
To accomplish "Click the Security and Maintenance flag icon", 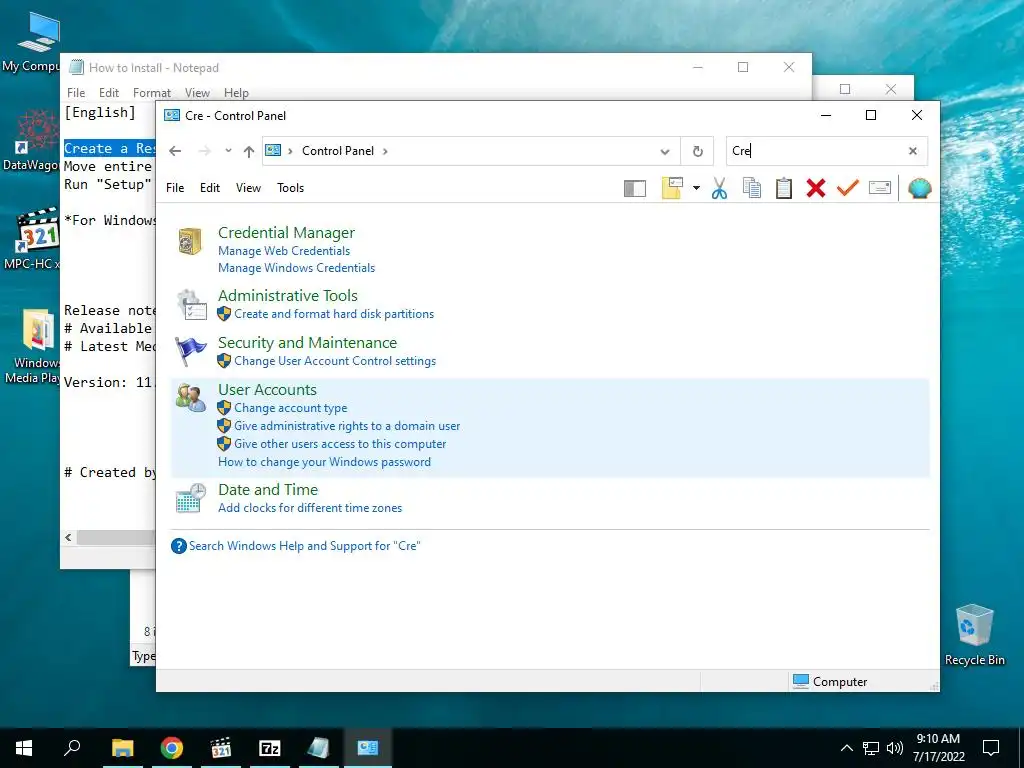I will pos(191,351).
